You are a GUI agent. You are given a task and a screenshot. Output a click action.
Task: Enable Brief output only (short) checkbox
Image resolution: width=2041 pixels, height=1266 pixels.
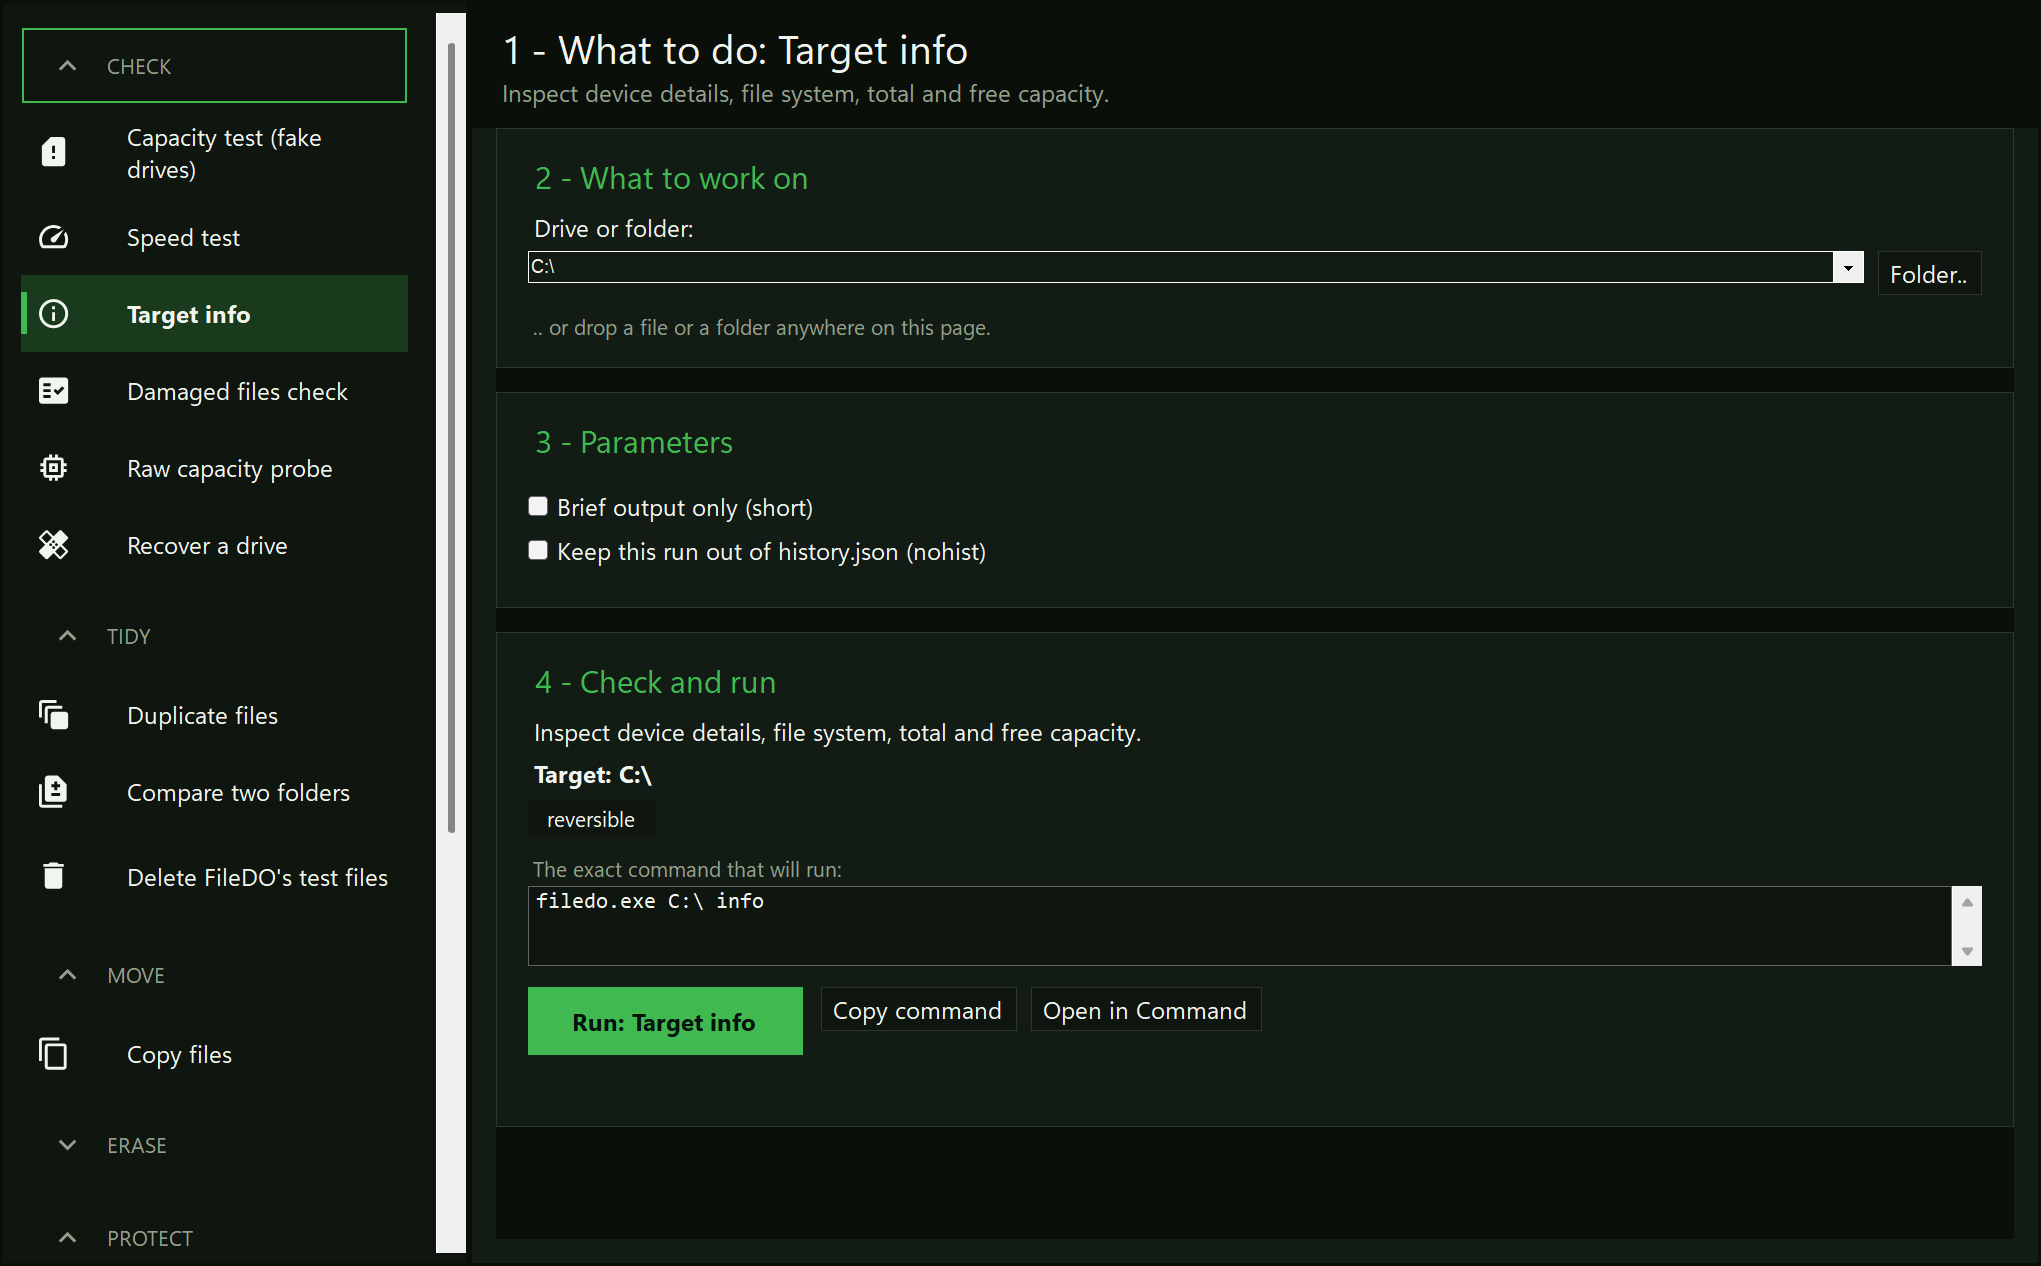tap(538, 506)
